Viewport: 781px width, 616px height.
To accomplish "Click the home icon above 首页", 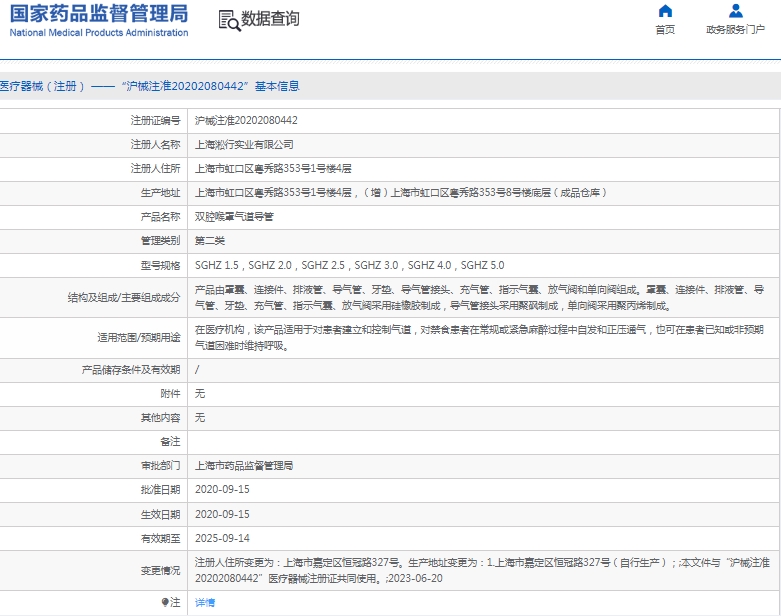I will (665, 10).
